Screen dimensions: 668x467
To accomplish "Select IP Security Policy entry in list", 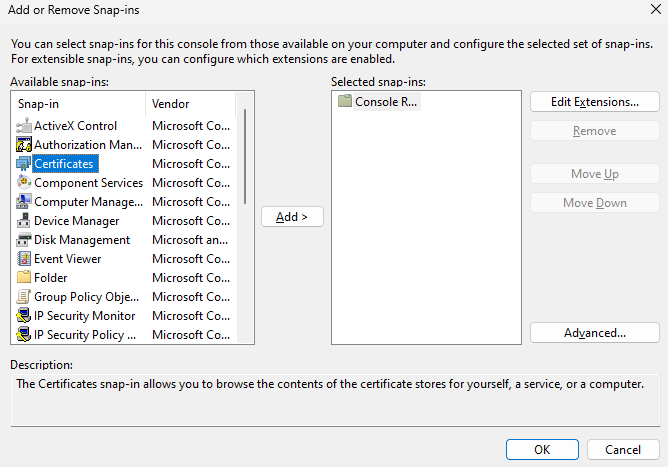I will [85, 335].
